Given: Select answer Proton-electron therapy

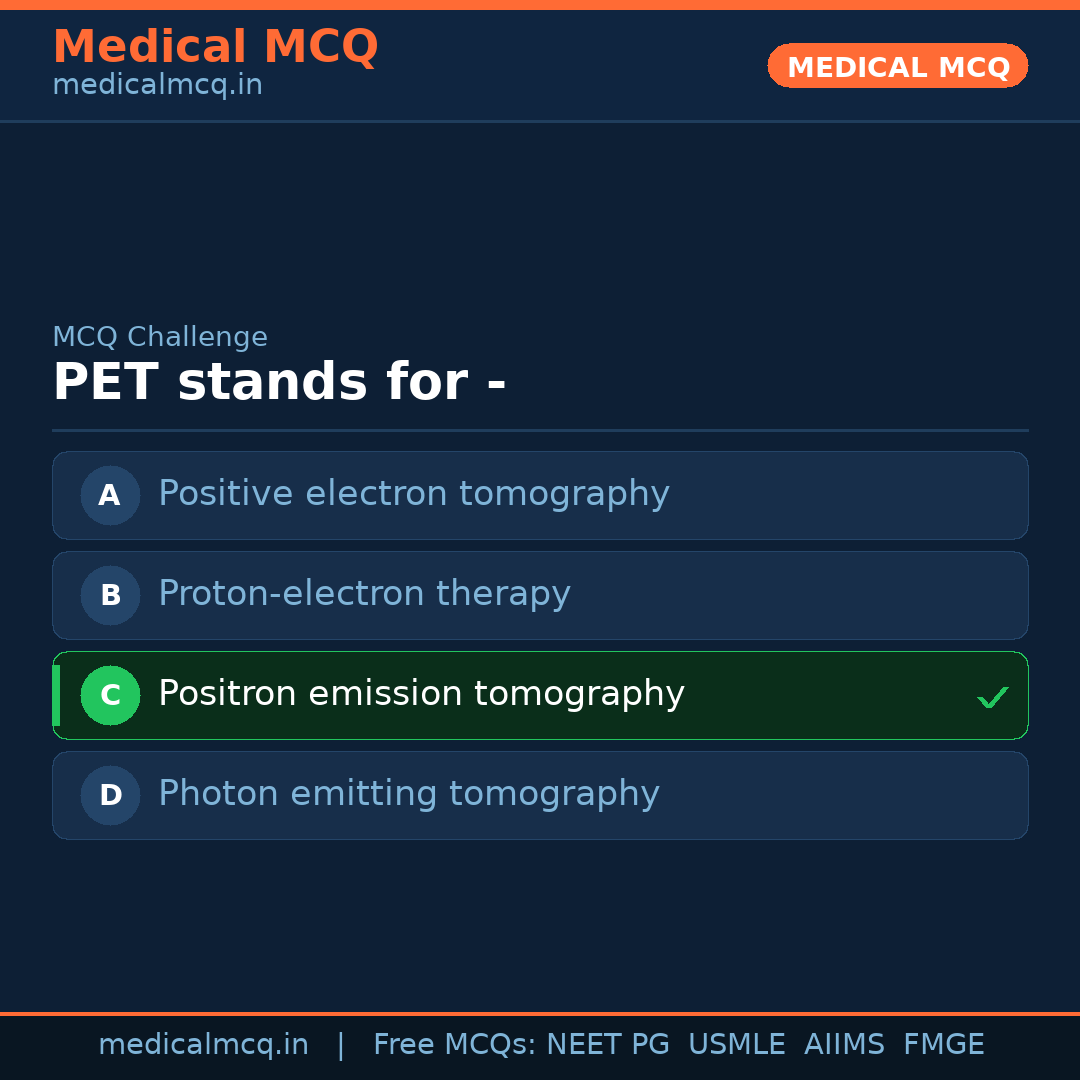Looking at the screenshot, I should [364, 594].
